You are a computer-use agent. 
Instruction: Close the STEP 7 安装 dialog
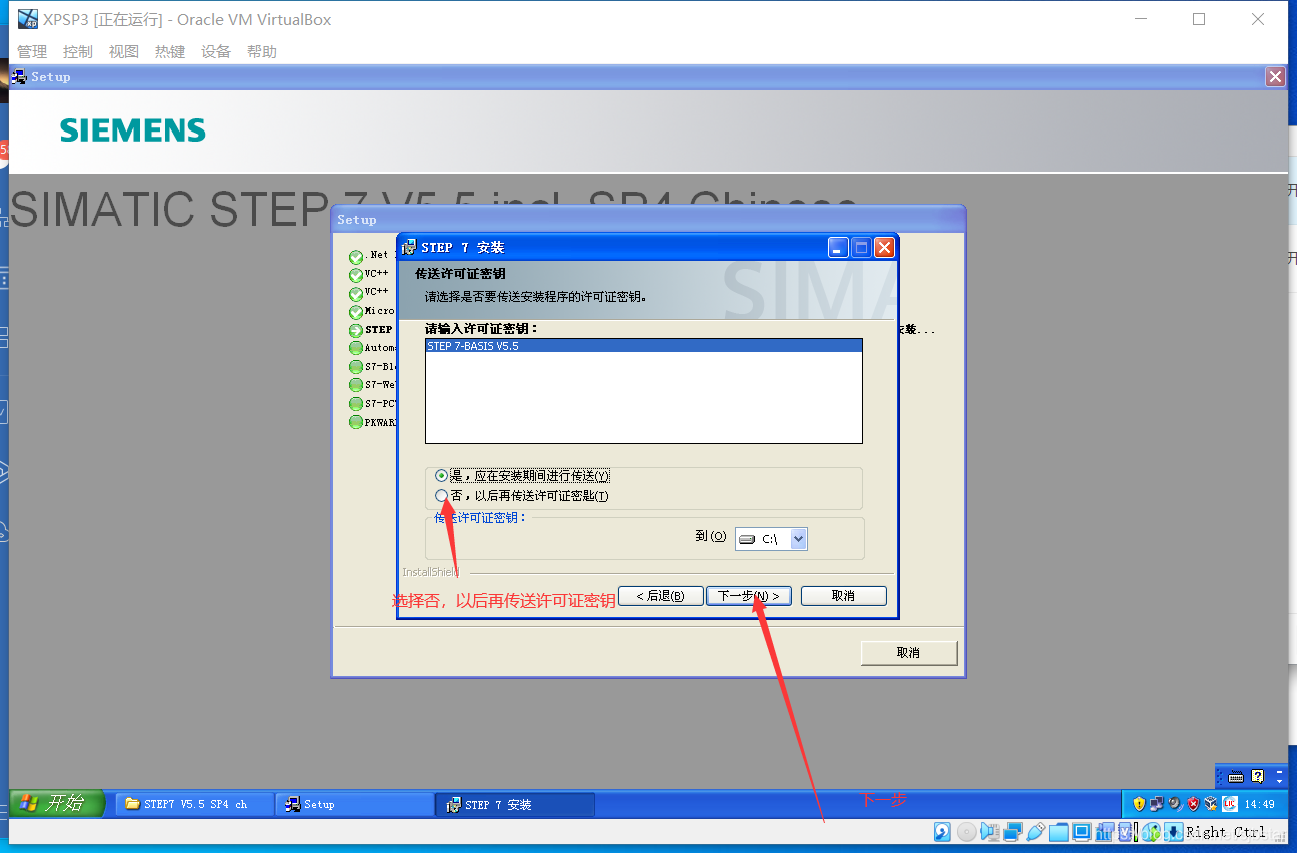(884, 247)
